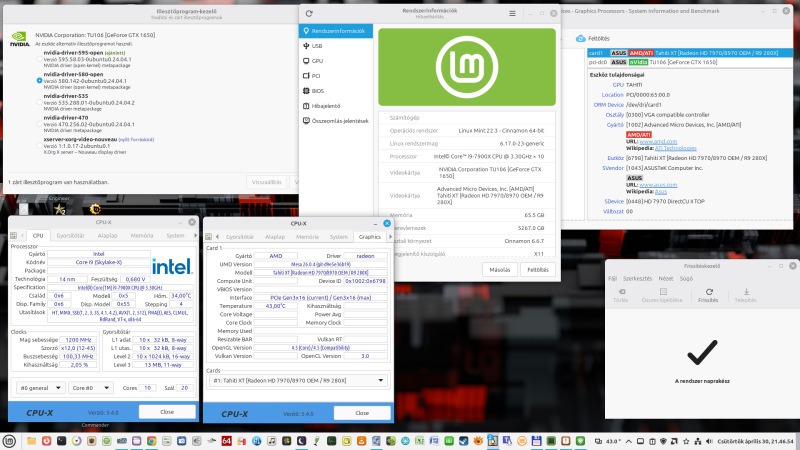
Task: Click the green shield icon on the panel
Action: tap(581, 441)
